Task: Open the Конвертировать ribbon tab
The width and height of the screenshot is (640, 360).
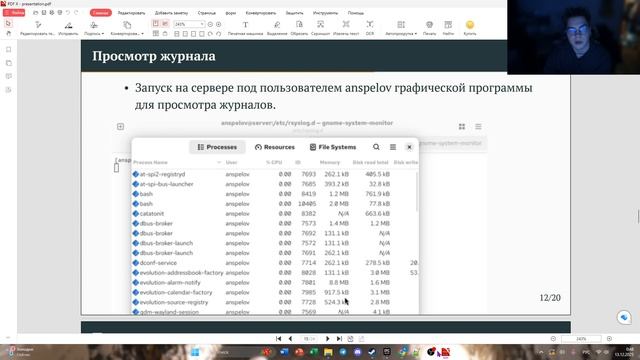Action: pos(261,13)
